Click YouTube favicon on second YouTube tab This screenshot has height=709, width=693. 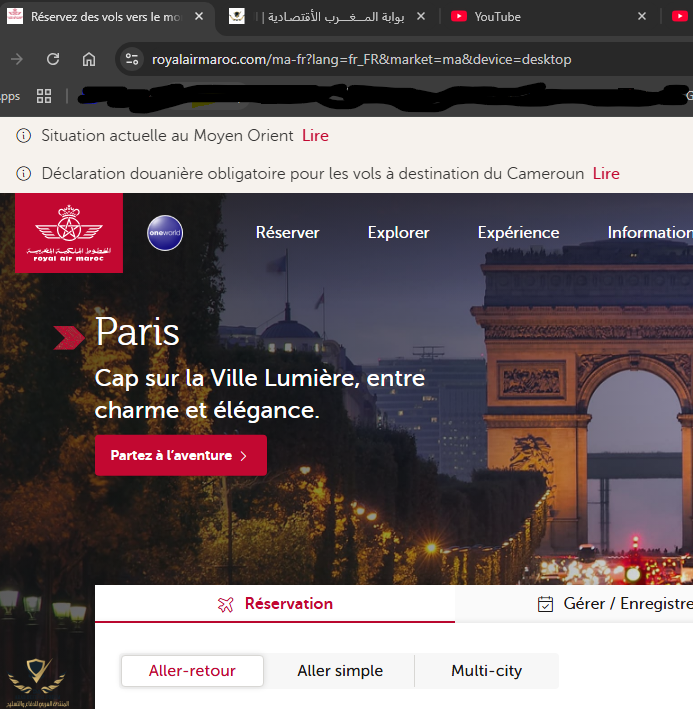(680, 17)
